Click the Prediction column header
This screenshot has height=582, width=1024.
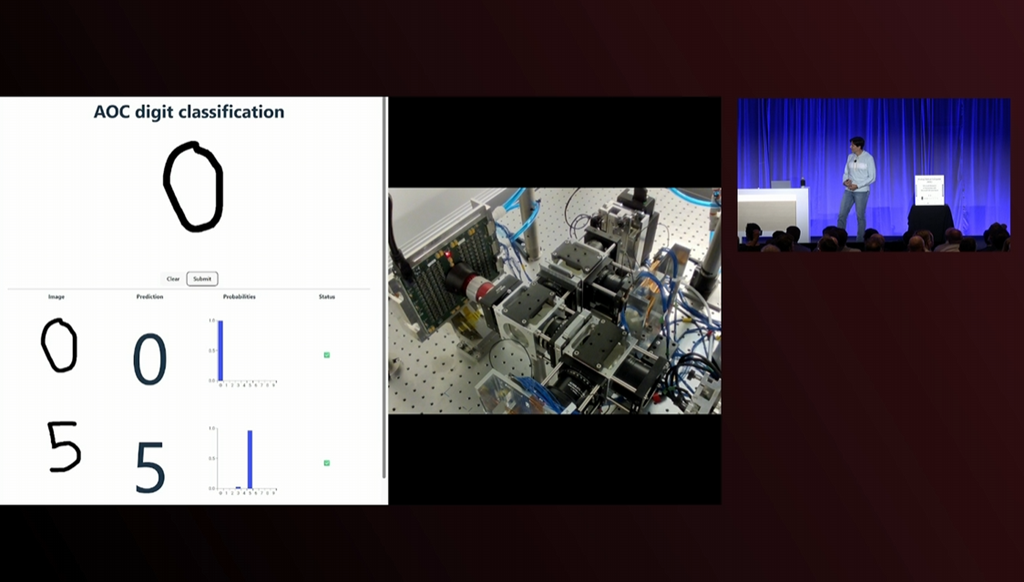coord(150,297)
